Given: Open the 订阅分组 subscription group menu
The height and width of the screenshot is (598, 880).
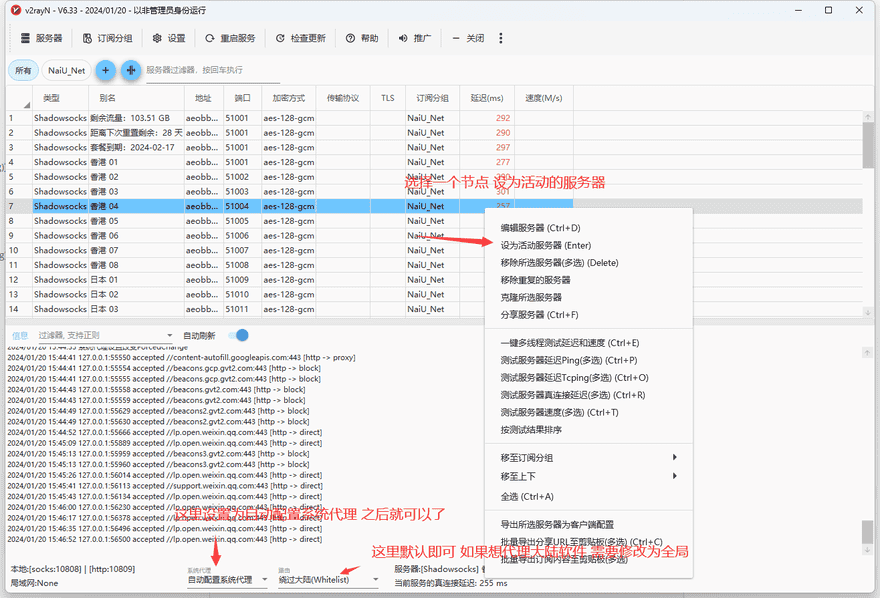Looking at the screenshot, I should coord(108,38).
